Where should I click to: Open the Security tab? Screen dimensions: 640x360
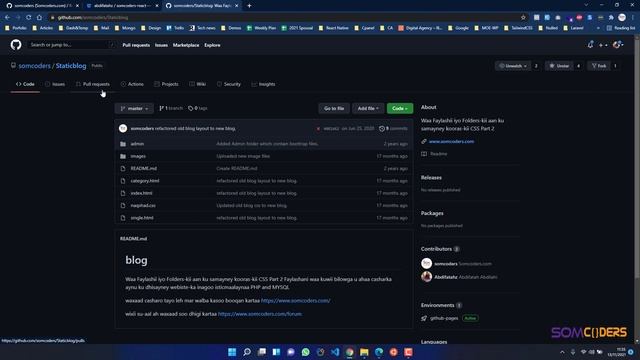coord(229,84)
